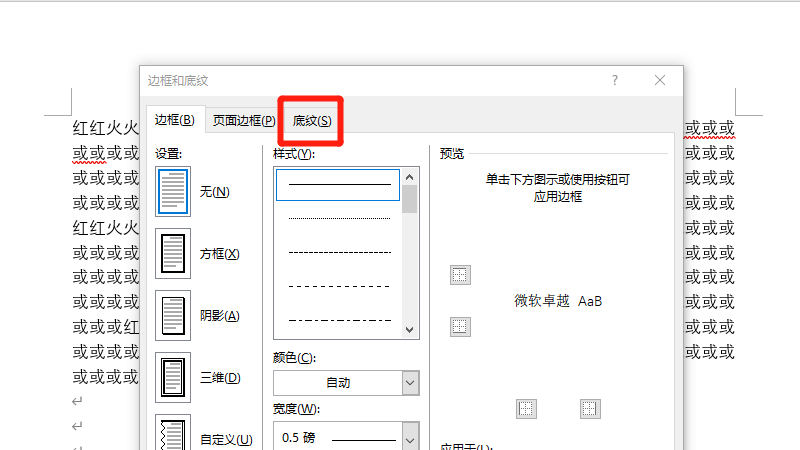Click the dialog help question mark icon
The image size is (800, 450).
click(x=615, y=80)
